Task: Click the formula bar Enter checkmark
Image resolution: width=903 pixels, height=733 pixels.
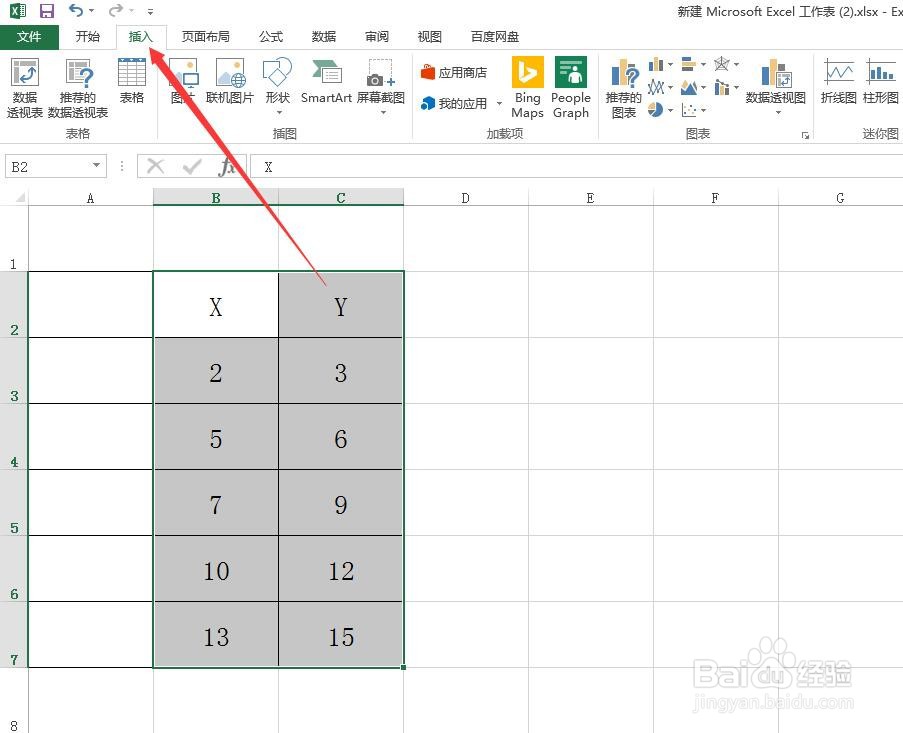Action: [x=192, y=166]
